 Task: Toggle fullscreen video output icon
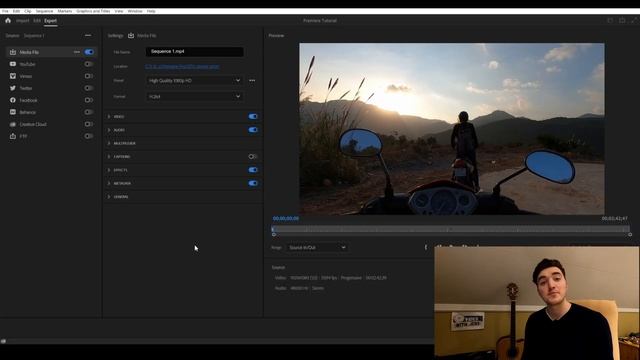pyautogui.click(x=635, y=20)
